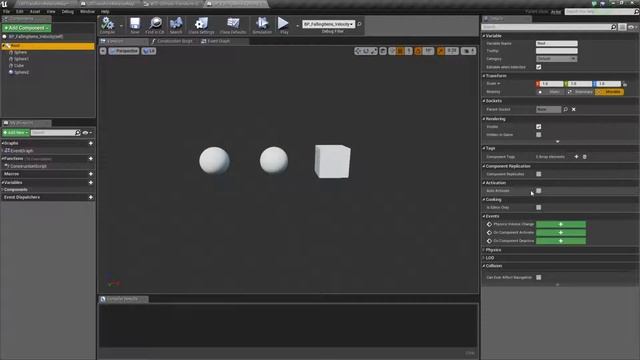Open My Blueprint view options eye dropdown
Screen dimensions: 640x360
(x=87, y=133)
